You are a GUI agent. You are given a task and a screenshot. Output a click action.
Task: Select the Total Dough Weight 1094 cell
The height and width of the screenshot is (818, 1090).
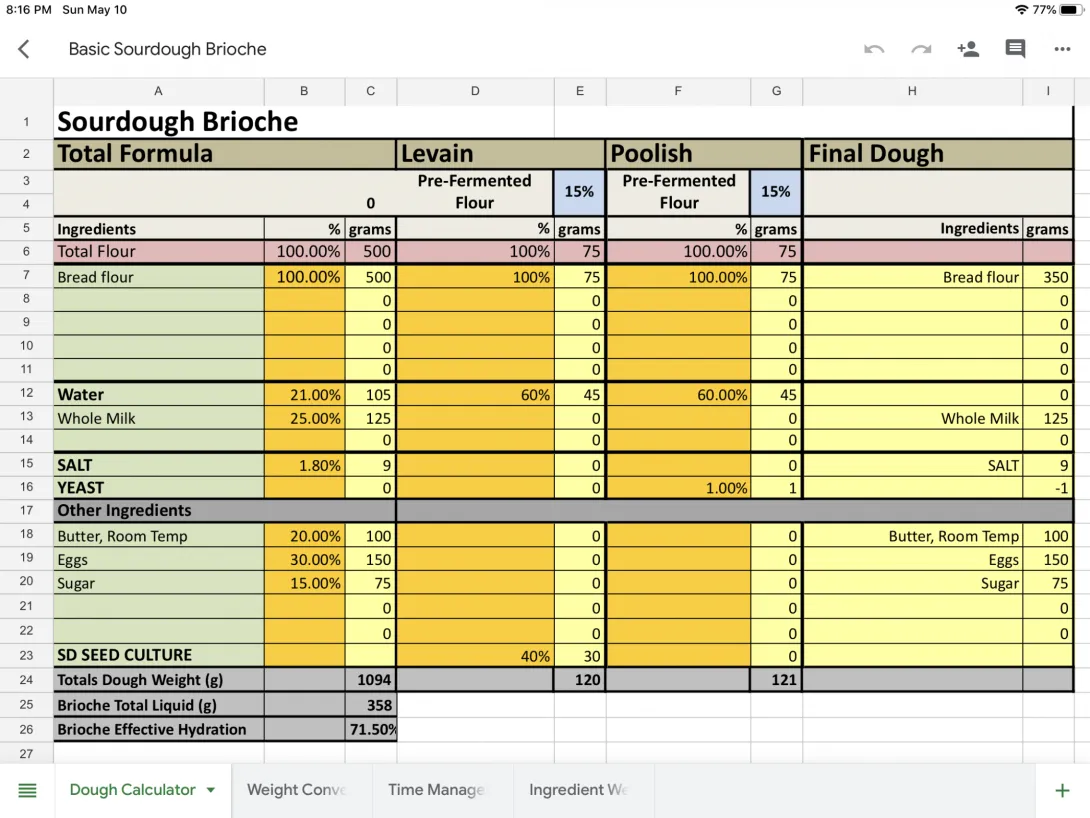click(371, 680)
